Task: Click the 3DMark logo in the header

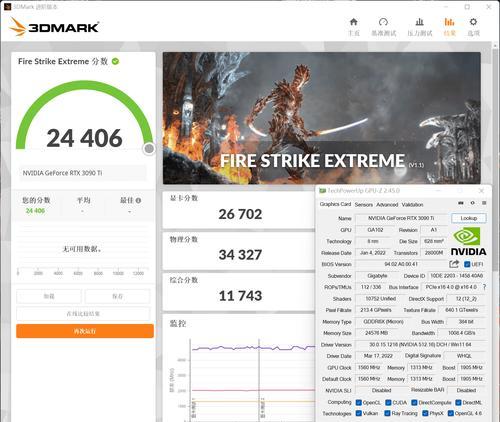Action: coord(54,27)
